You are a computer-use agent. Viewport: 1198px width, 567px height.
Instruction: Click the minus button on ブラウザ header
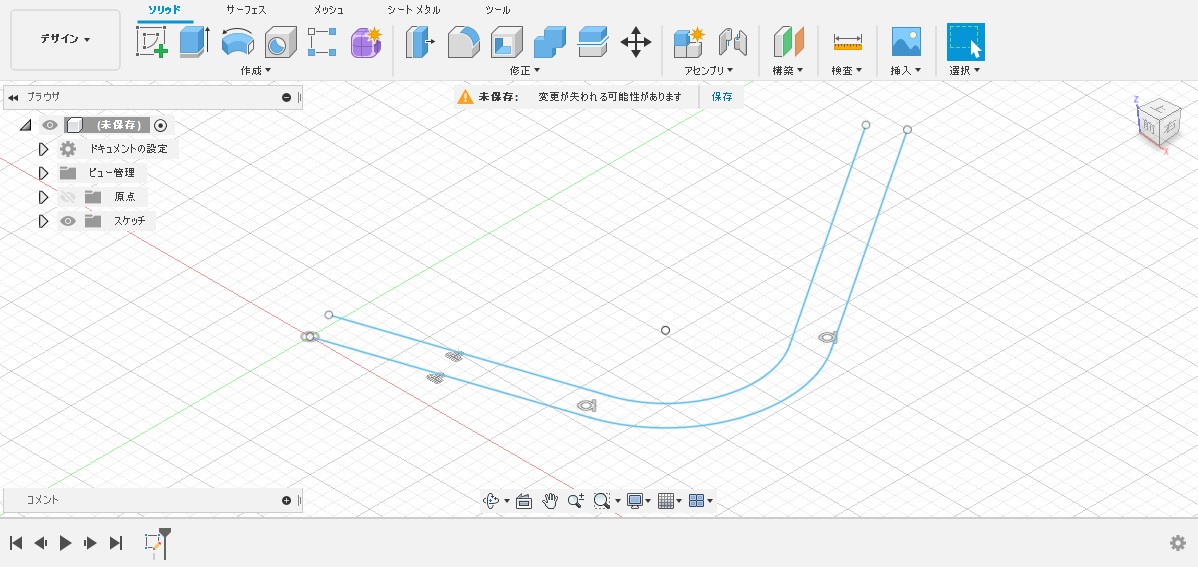287,97
